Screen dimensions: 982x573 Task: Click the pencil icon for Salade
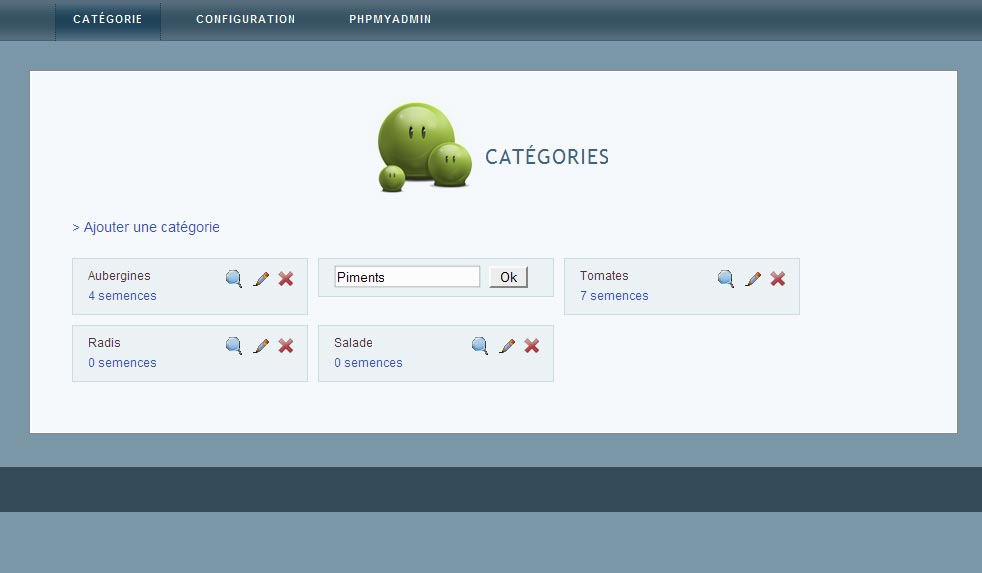point(507,346)
